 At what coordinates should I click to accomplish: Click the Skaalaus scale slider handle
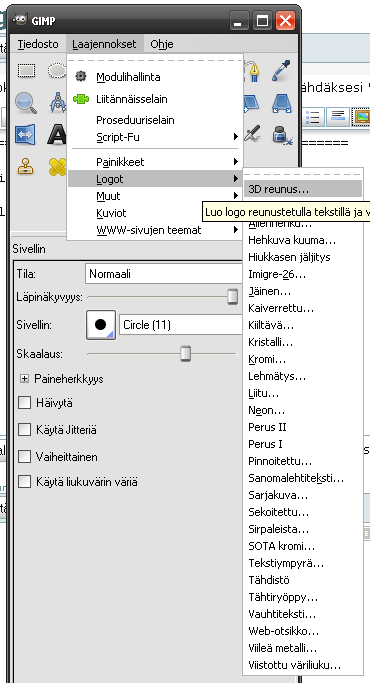tap(186, 354)
